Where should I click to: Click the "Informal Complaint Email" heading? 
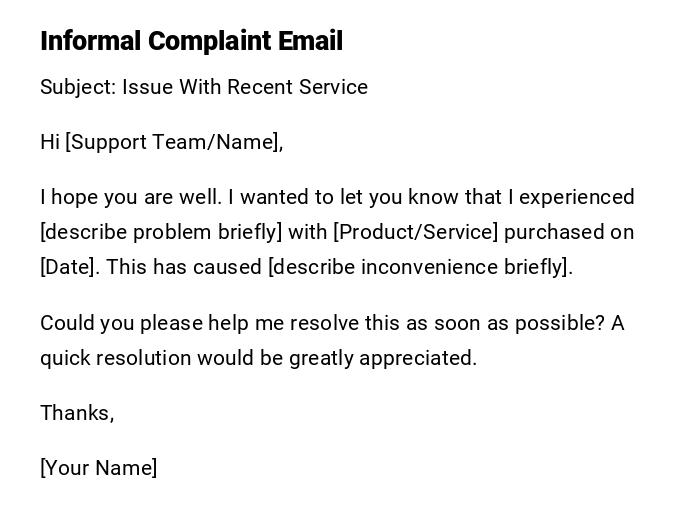pos(191,41)
